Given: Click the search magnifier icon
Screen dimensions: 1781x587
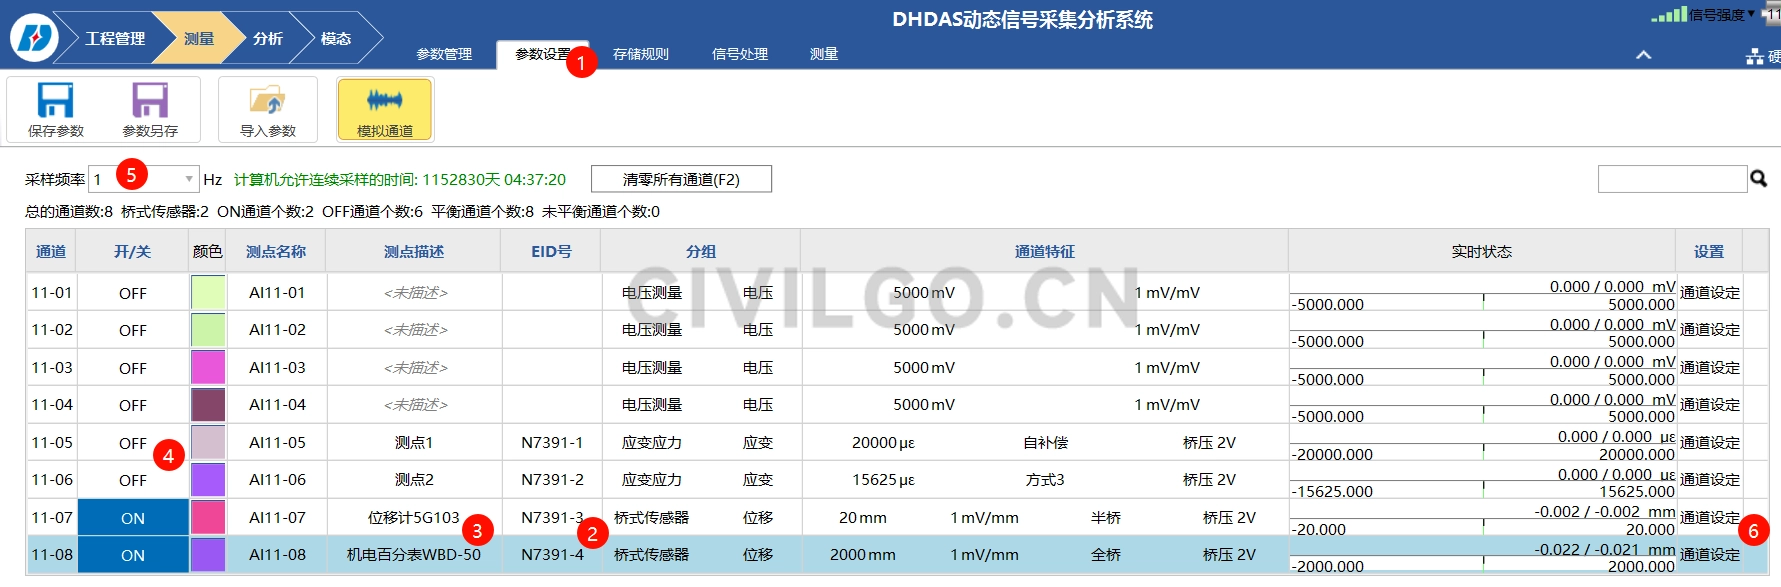Looking at the screenshot, I should point(1758,179).
